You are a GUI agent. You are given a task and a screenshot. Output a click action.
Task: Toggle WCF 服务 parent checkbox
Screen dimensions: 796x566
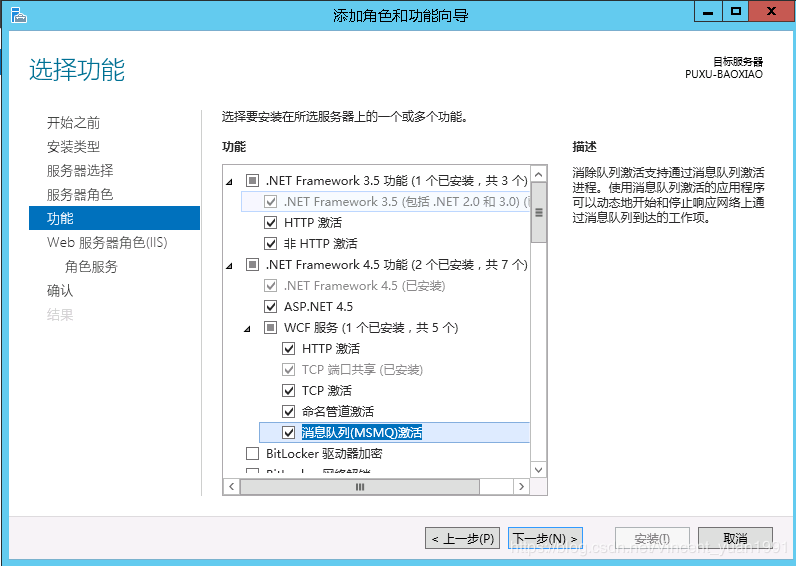(271, 327)
